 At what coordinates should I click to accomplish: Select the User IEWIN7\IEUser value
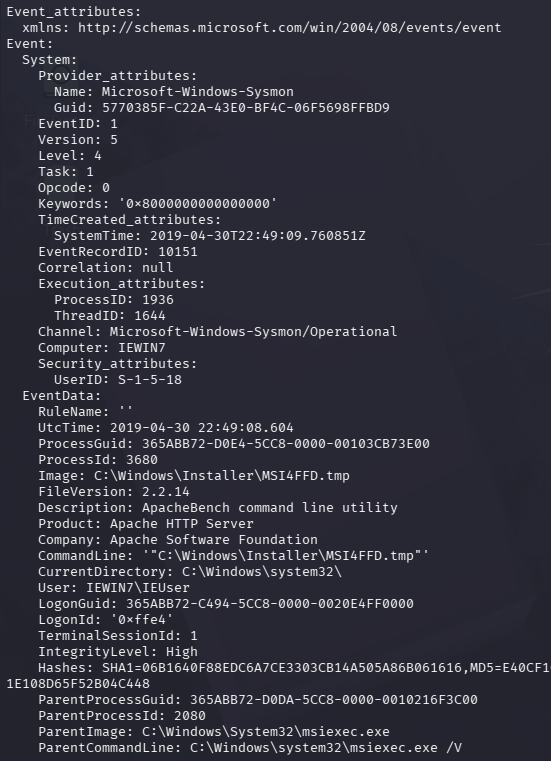(x=138, y=588)
